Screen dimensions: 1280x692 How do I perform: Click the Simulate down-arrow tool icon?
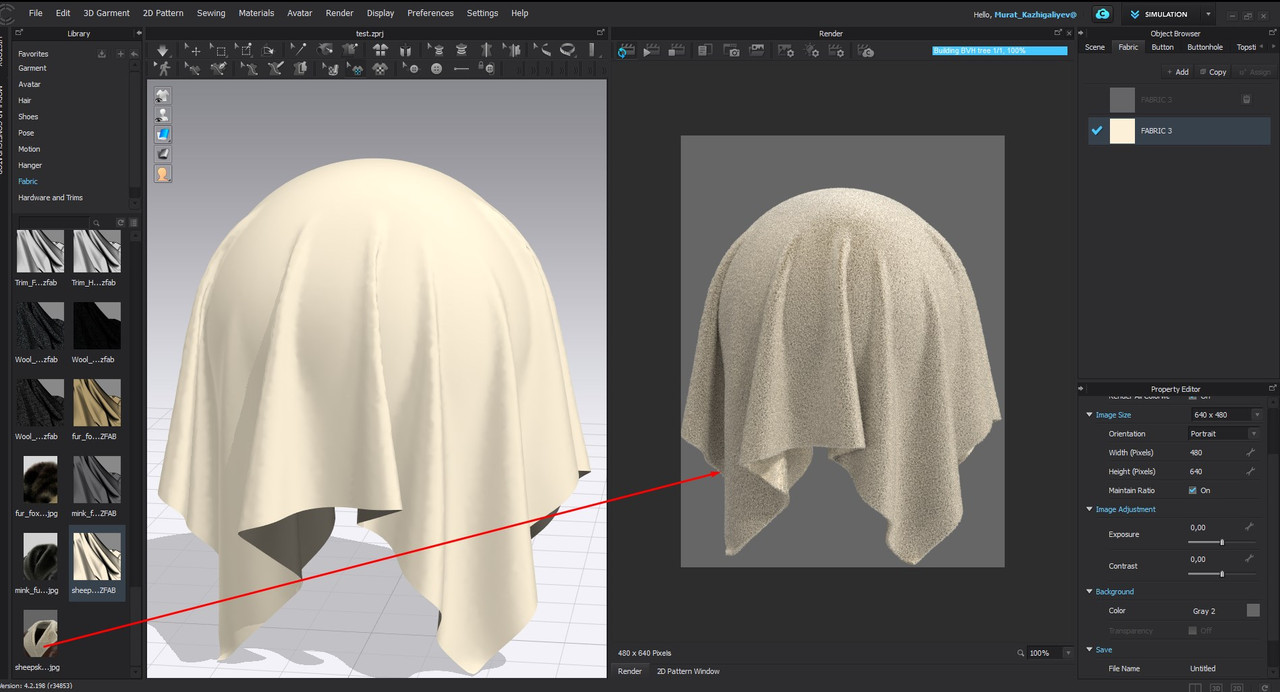[163, 49]
